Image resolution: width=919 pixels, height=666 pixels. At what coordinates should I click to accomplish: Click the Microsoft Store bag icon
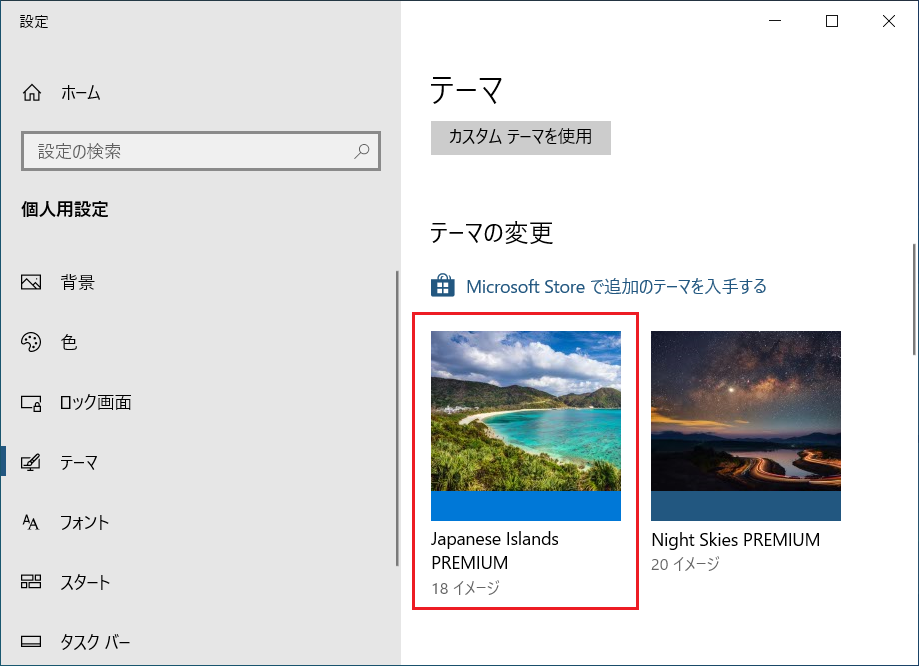[443, 286]
